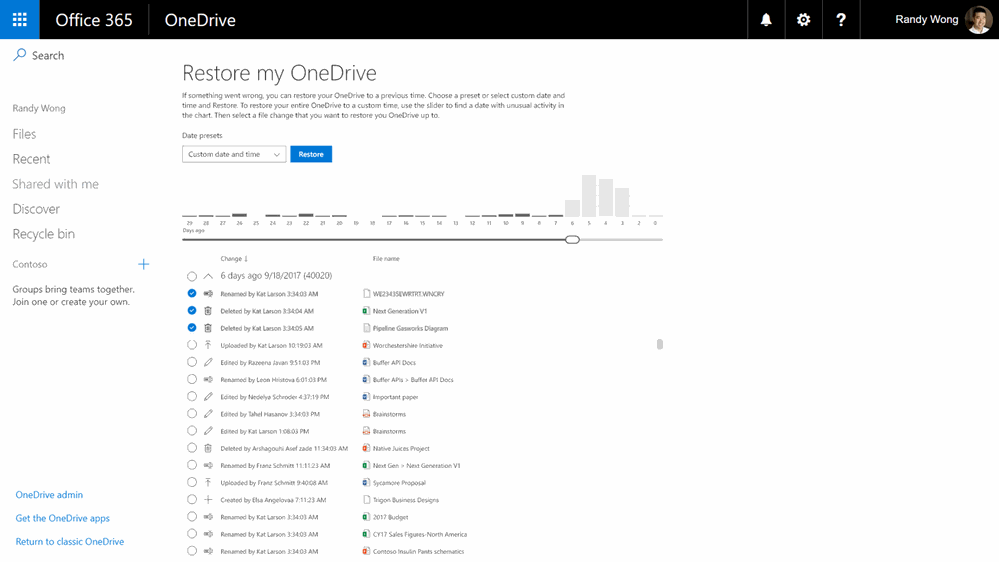Click the File name column header
The height and width of the screenshot is (562, 999).
pyautogui.click(x=386, y=259)
